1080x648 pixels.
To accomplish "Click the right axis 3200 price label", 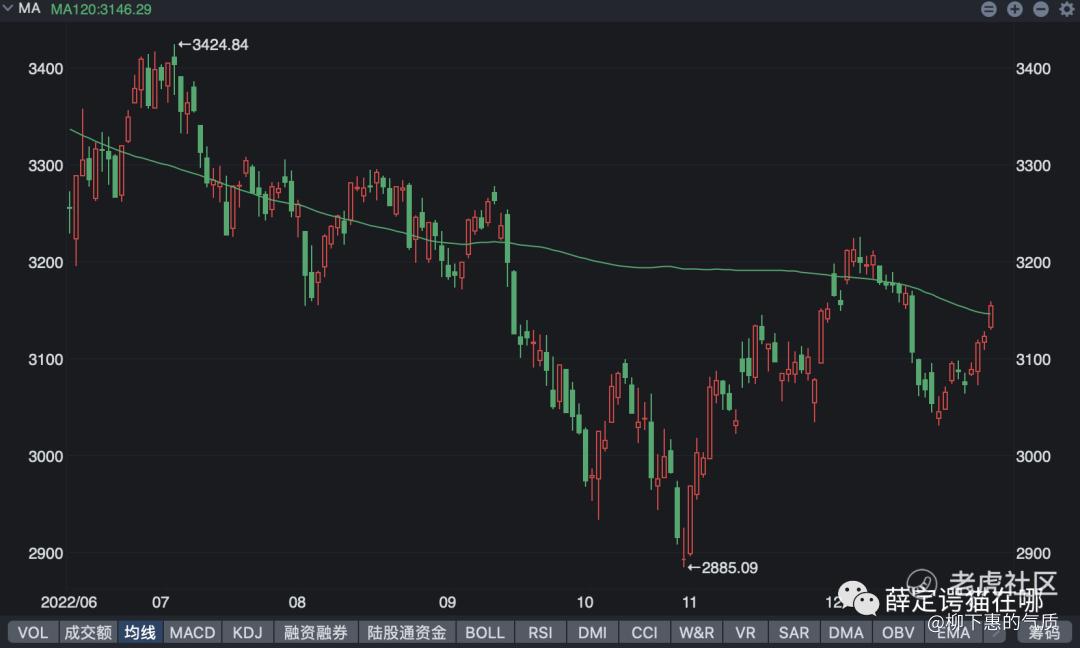I will (1033, 263).
